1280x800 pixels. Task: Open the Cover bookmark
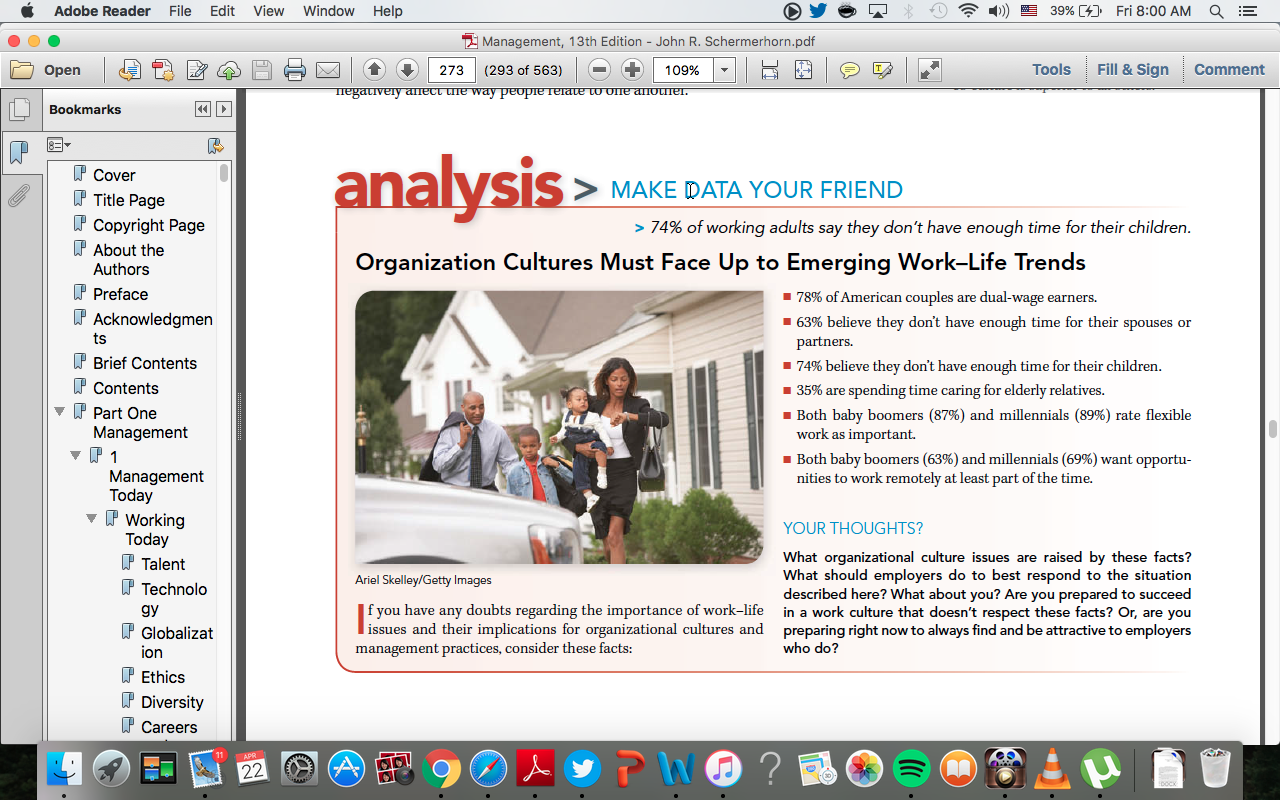tap(114, 175)
